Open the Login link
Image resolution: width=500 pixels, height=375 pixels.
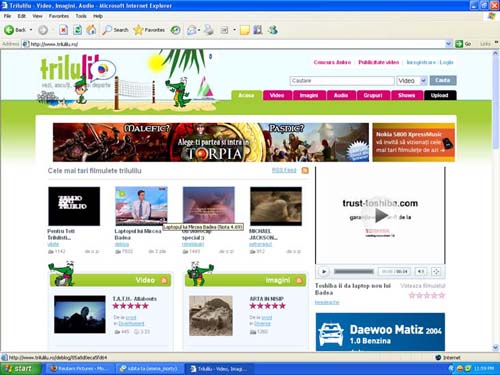[x=447, y=62]
